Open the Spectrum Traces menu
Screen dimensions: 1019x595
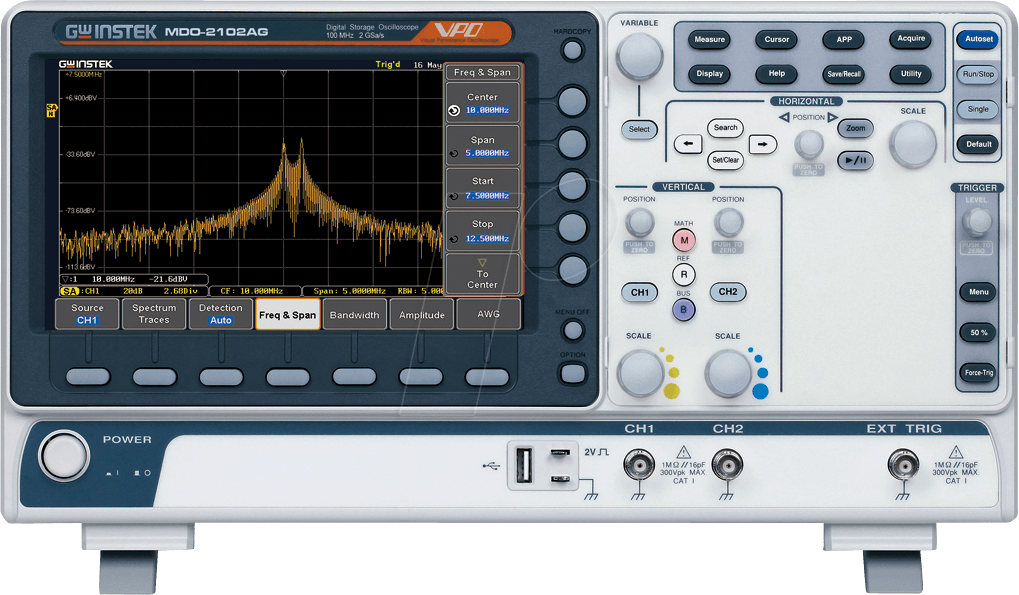(x=153, y=313)
